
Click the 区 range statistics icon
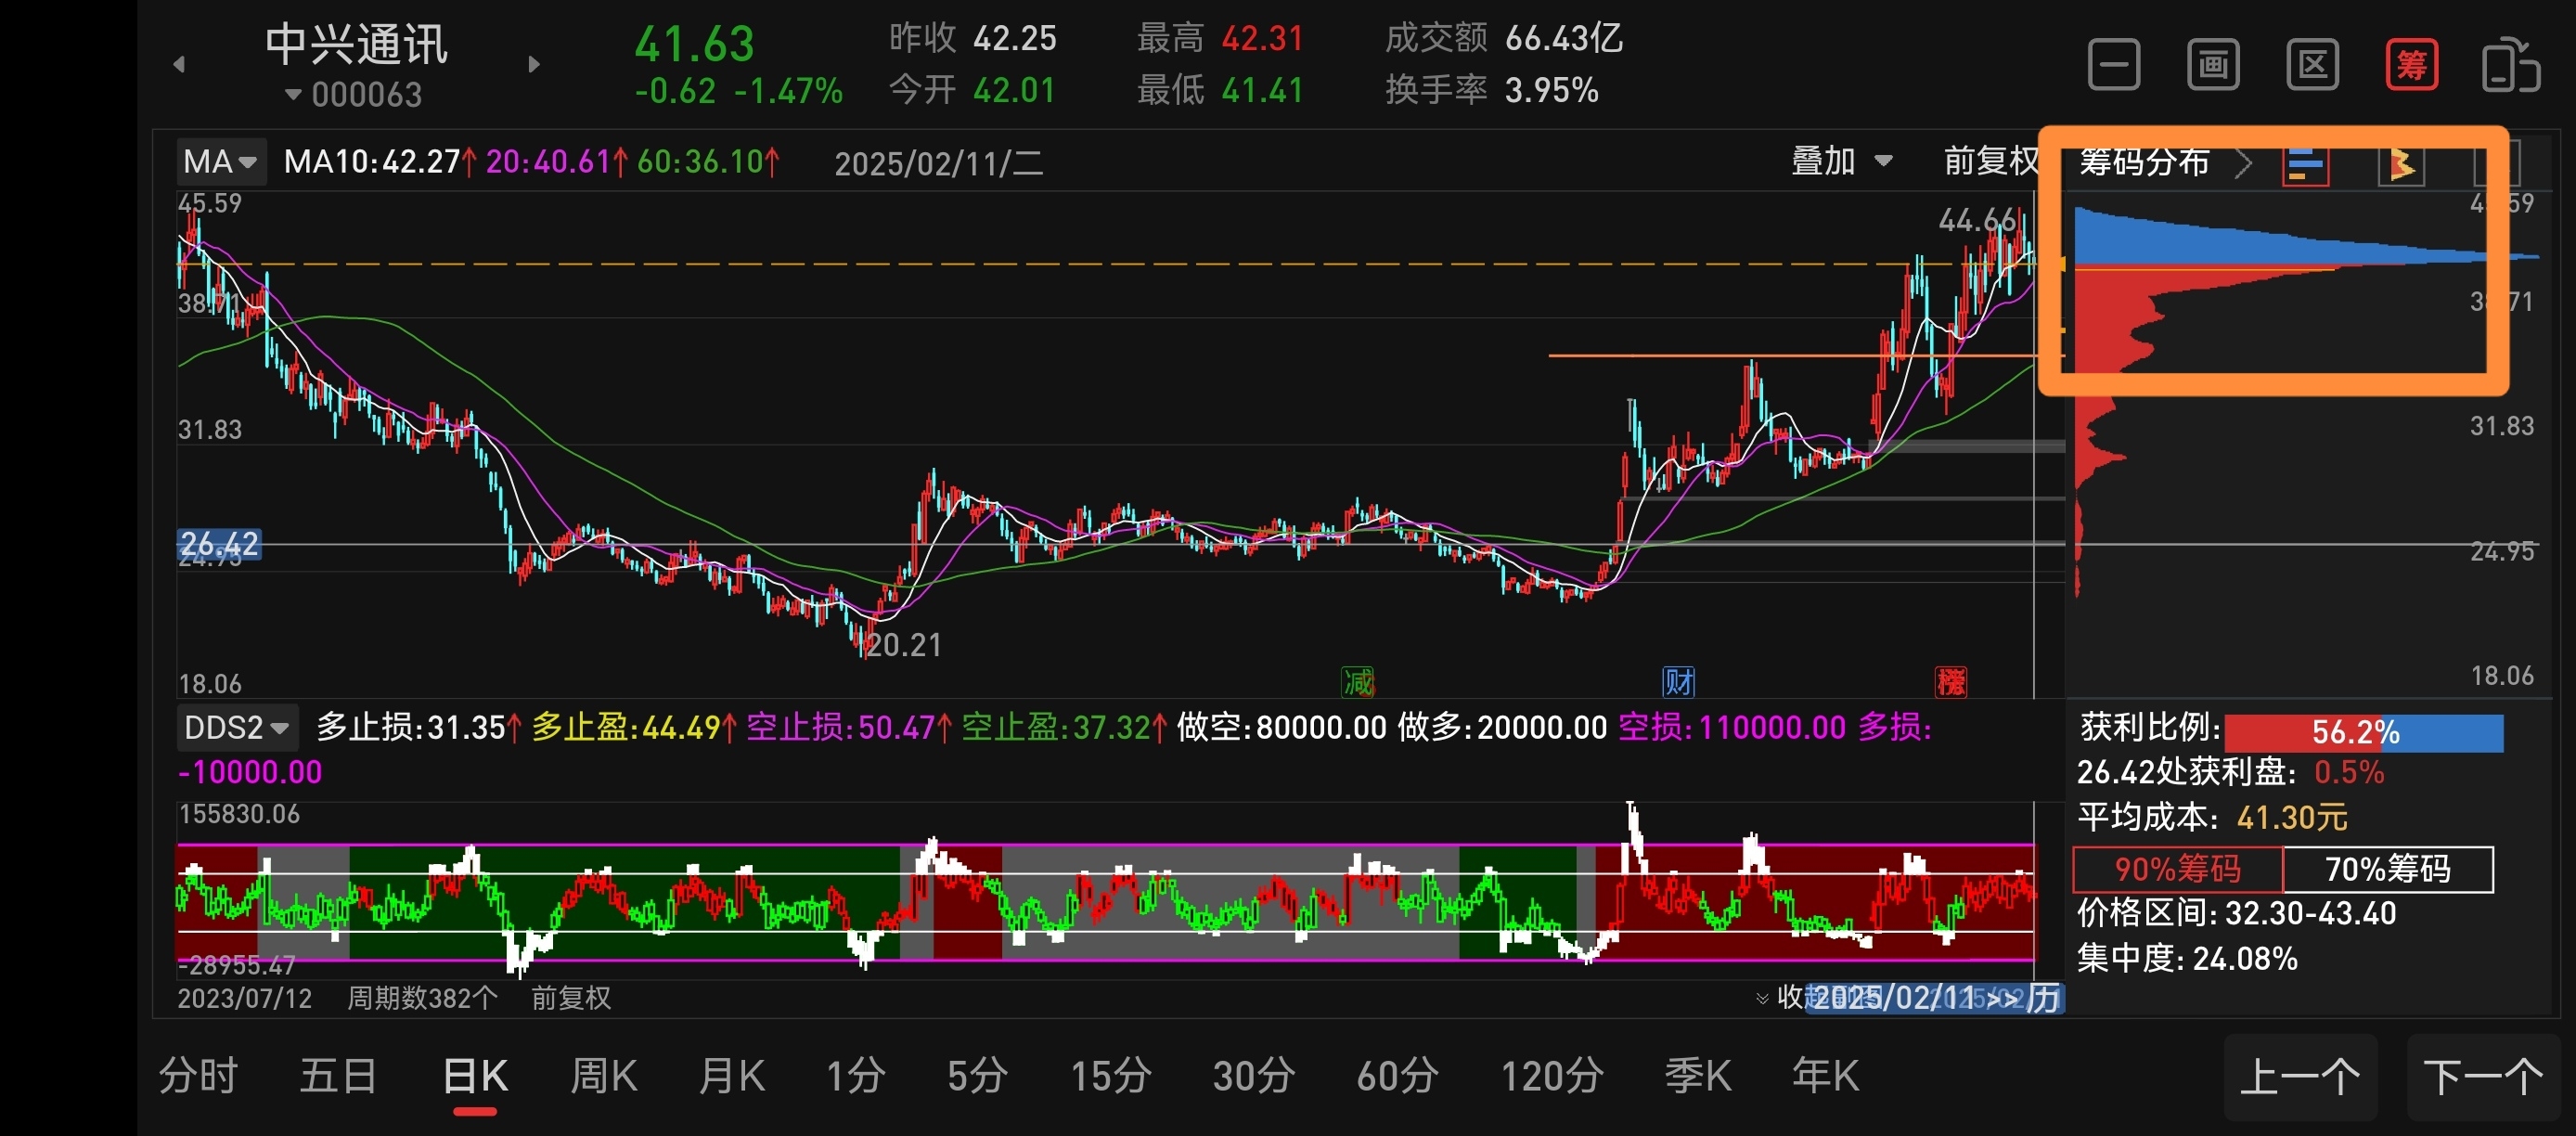click(2312, 66)
